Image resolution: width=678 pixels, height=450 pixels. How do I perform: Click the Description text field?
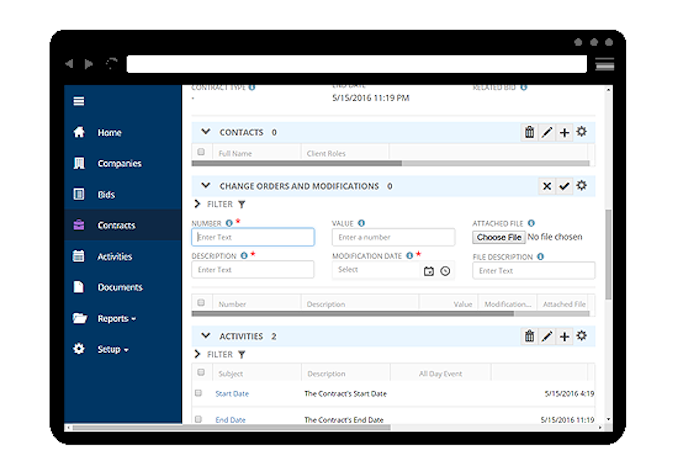tap(253, 269)
